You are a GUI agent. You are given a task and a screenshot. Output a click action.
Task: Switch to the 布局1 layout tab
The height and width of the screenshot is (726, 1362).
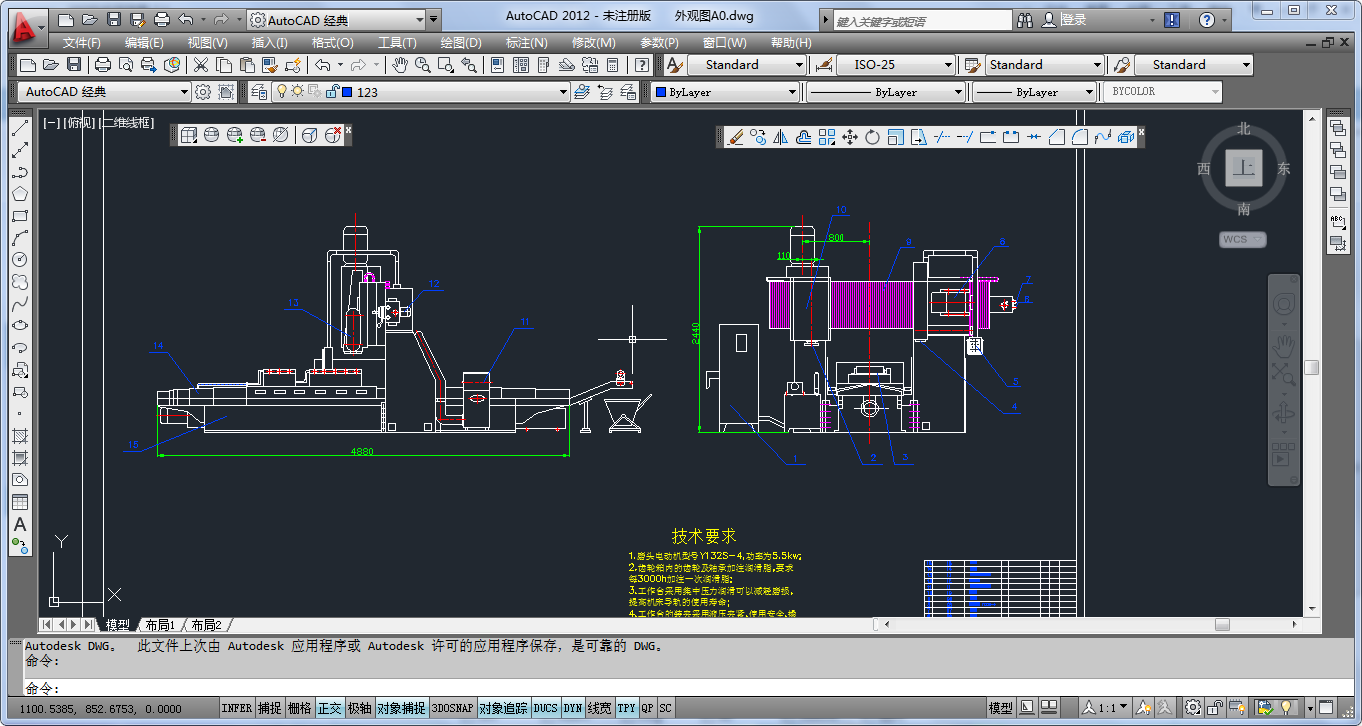(159, 625)
